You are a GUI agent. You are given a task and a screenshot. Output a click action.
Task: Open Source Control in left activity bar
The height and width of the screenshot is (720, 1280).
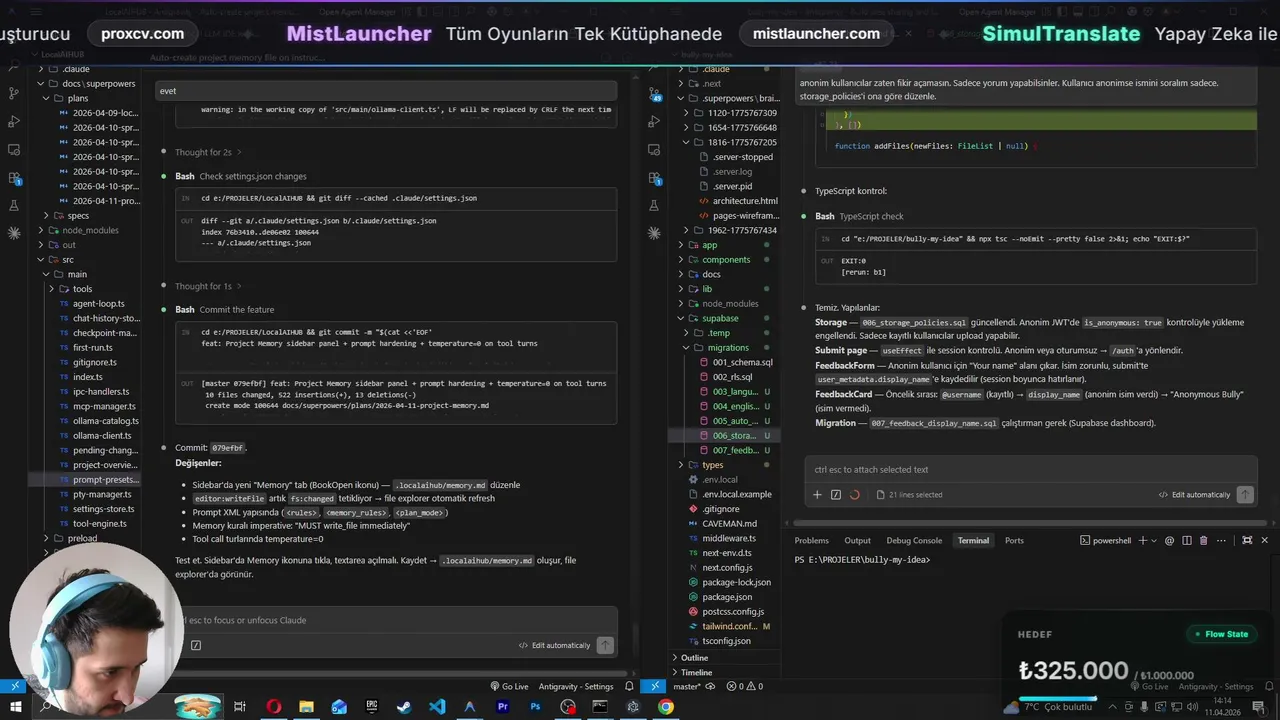coord(14,93)
